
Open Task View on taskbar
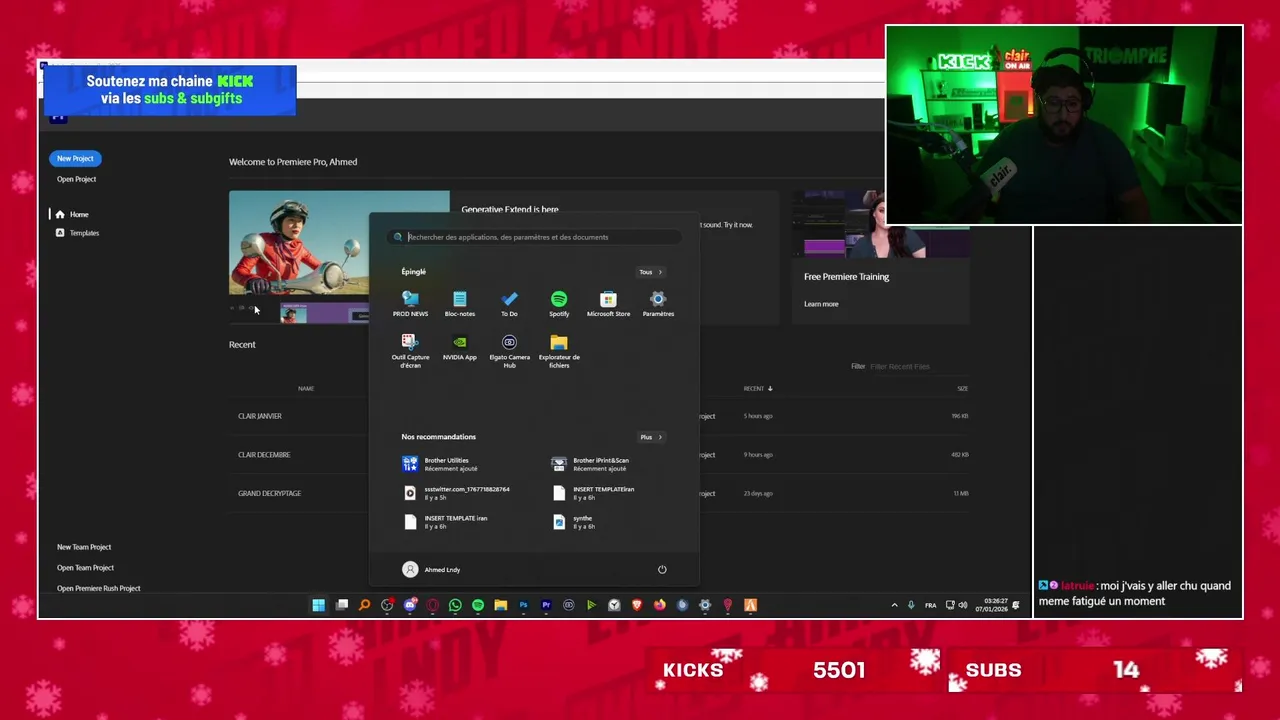[x=342, y=605]
